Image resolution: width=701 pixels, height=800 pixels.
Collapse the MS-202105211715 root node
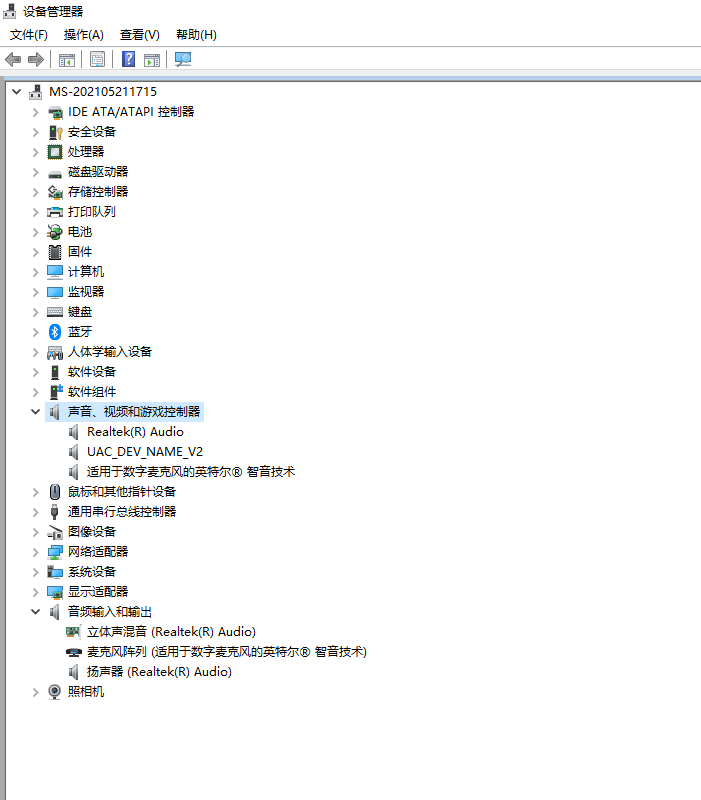point(16,92)
